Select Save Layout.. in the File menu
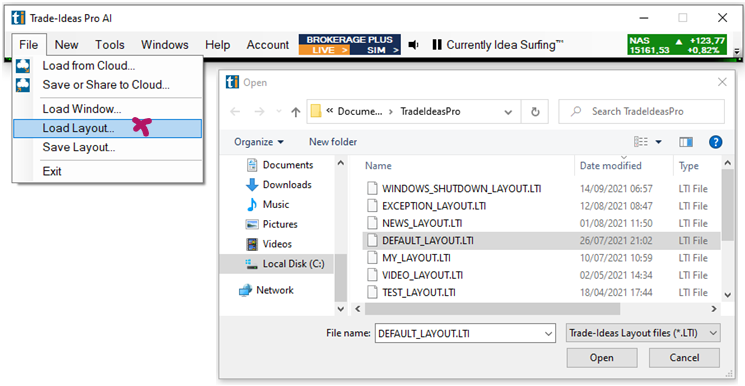This screenshot has height=386, width=745. [x=79, y=147]
